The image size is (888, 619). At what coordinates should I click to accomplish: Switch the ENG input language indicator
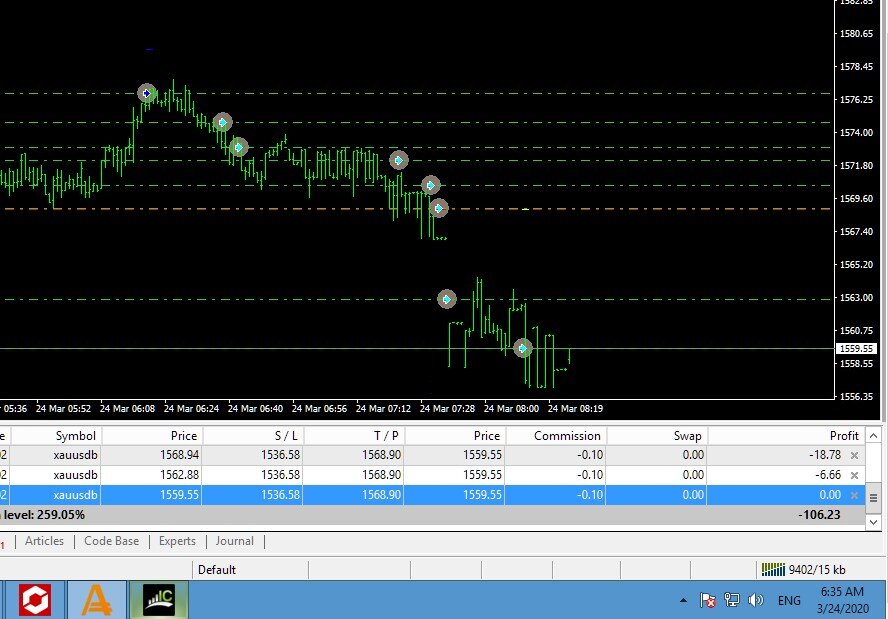tap(789, 600)
